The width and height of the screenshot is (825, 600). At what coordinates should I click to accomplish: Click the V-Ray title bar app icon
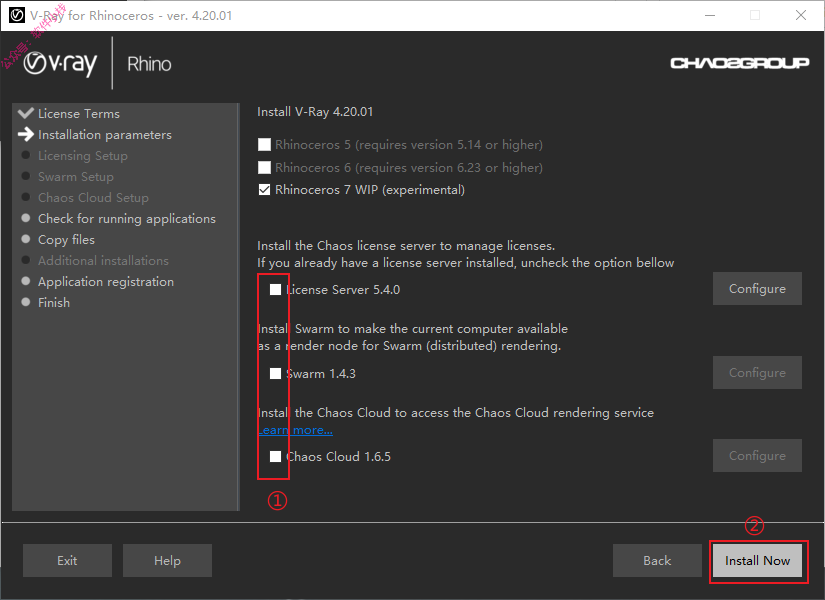click(17, 15)
